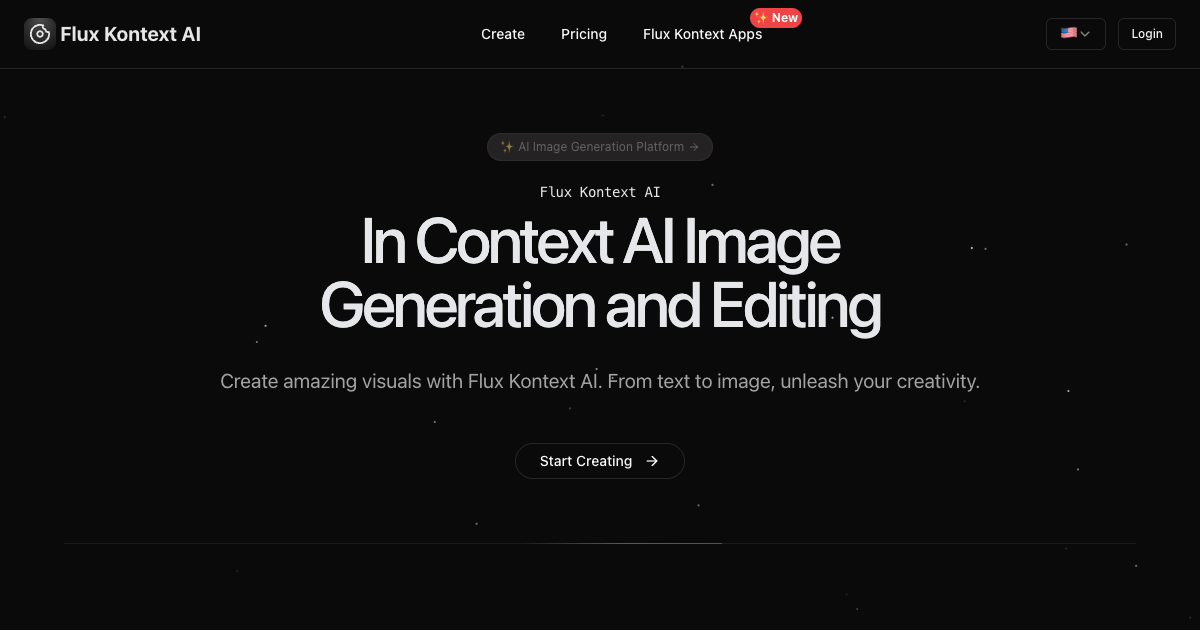Image resolution: width=1200 pixels, height=630 pixels.
Task: Open Pricing from the top navigation
Action: pyautogui.click(x=584, y=34)
